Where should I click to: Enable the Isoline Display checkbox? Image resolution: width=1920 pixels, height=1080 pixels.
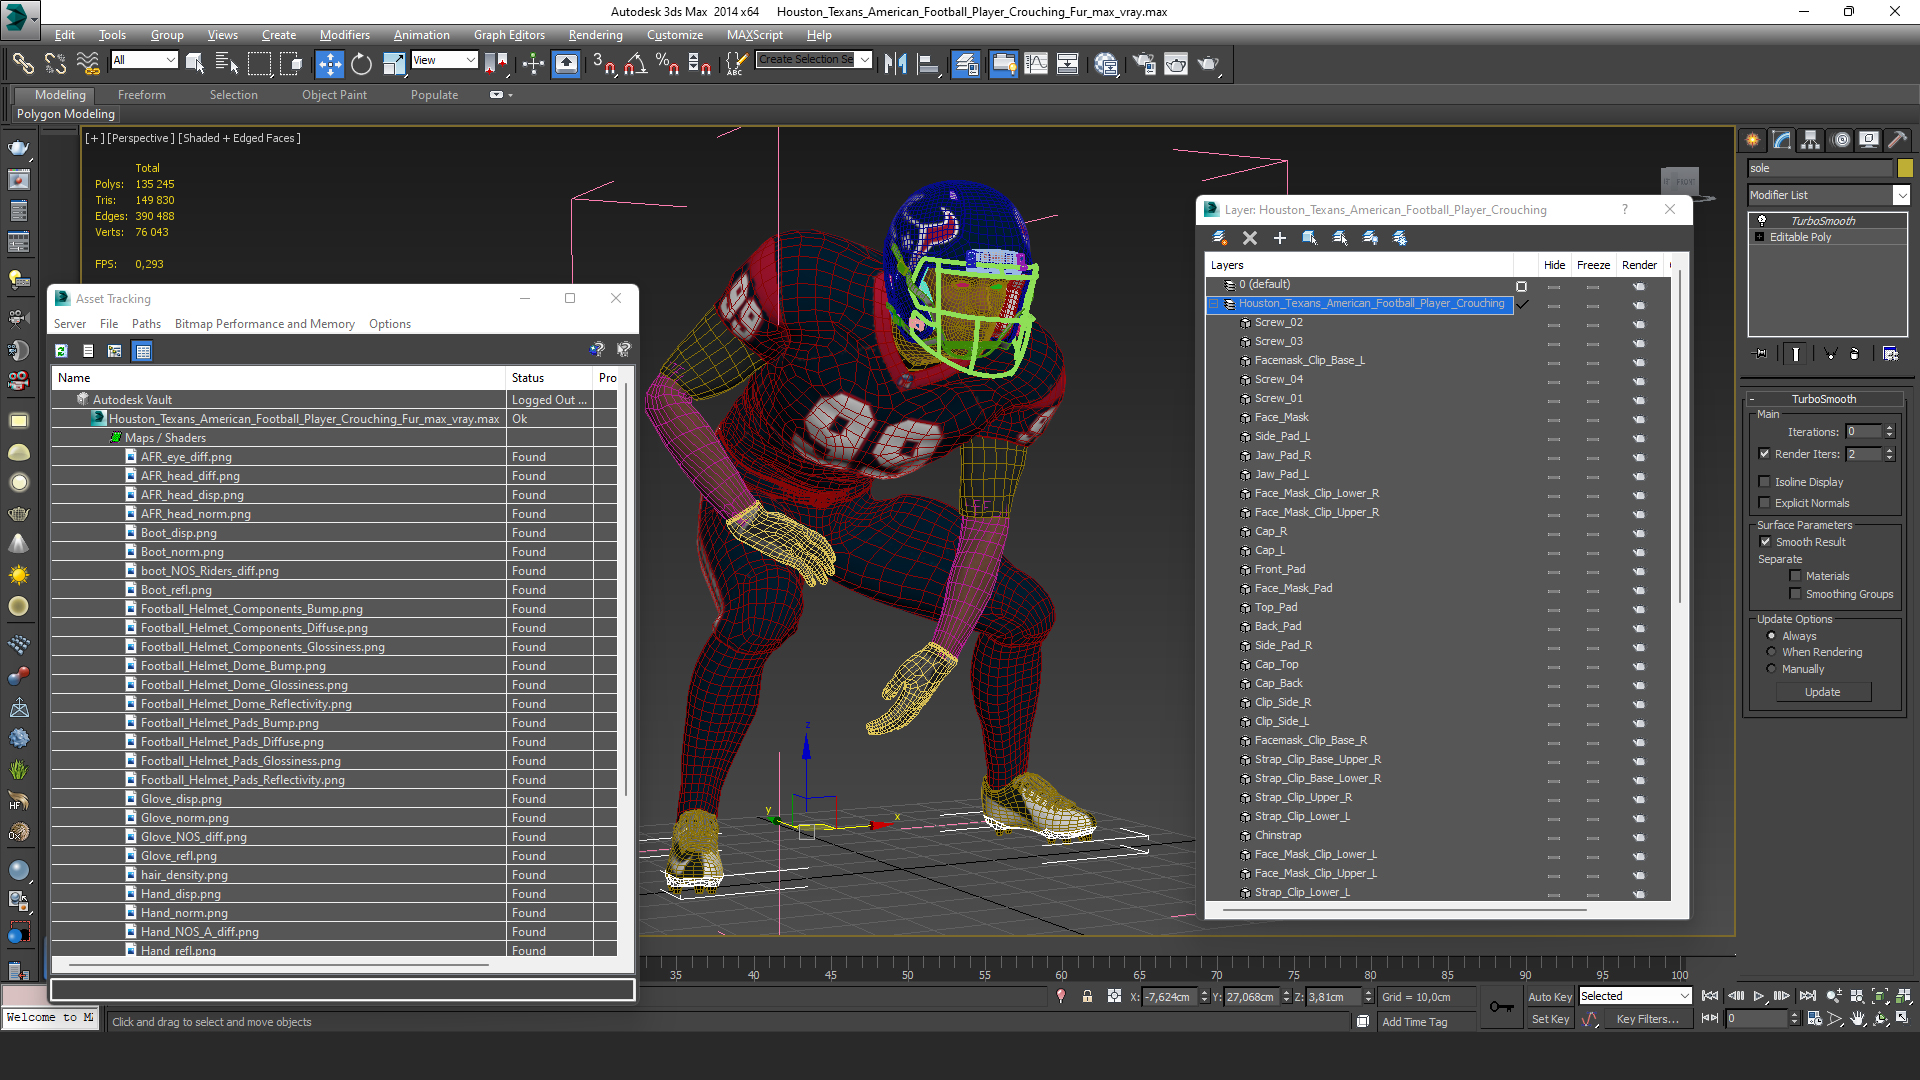pos(1765,482)
